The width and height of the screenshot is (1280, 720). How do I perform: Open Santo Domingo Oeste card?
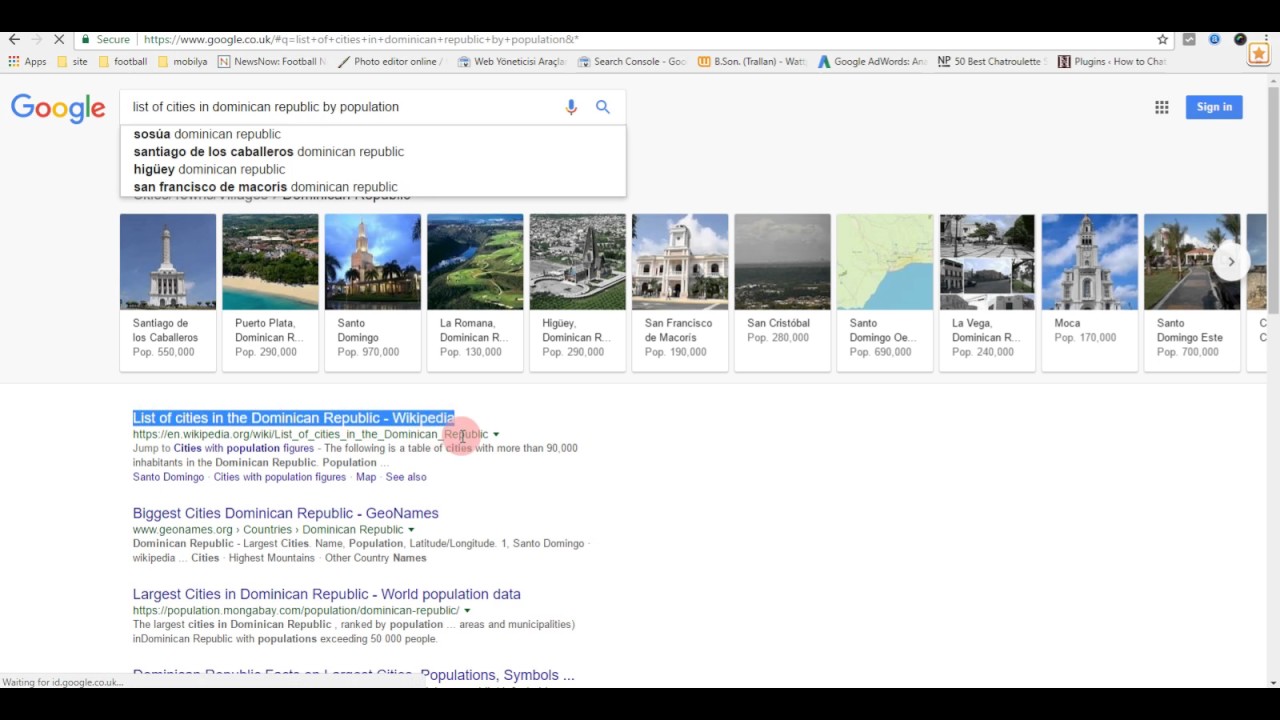pyautogui.click(x=885, y=292)
